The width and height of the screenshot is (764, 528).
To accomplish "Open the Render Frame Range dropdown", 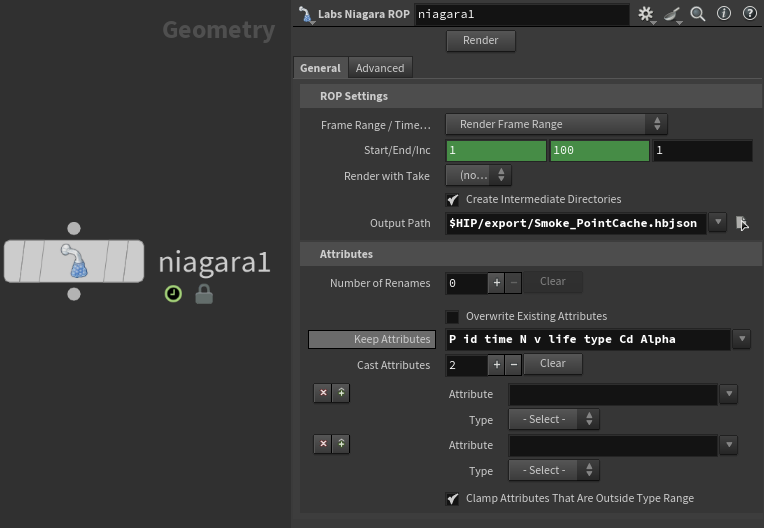I will pyautogui.click(x=556, y=124).
